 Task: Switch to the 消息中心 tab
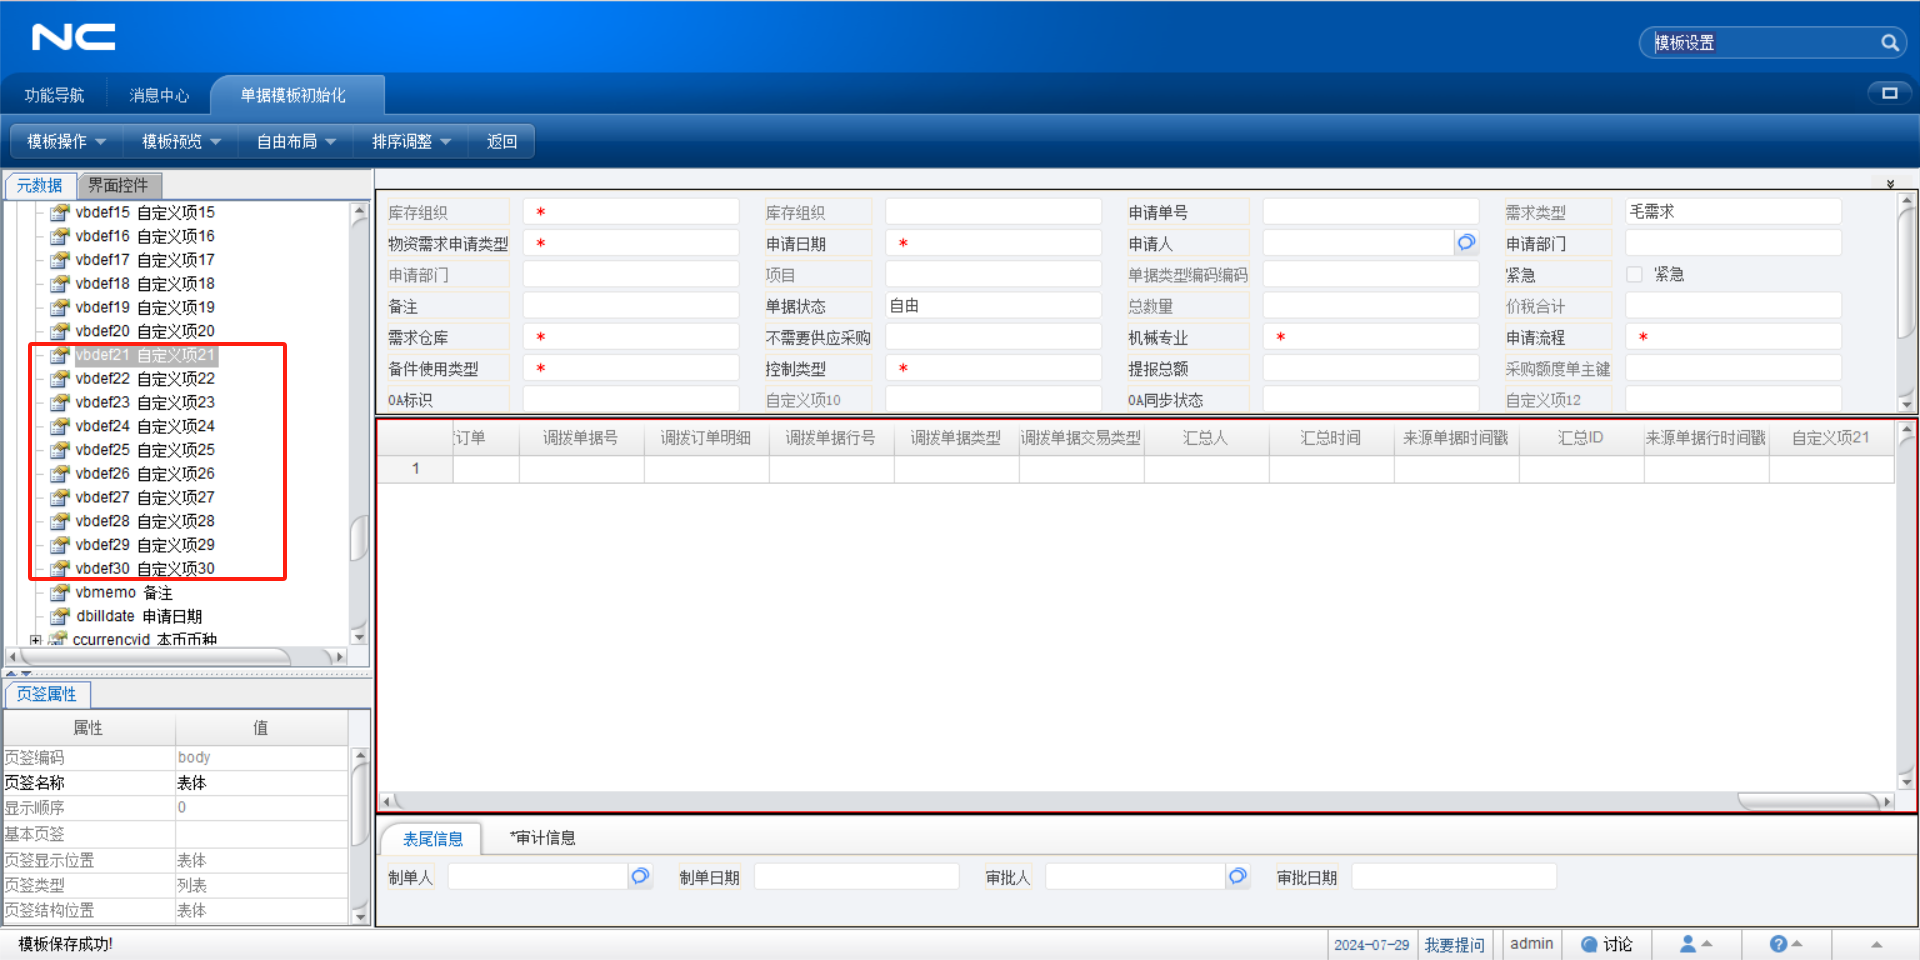tap(159, 95)
